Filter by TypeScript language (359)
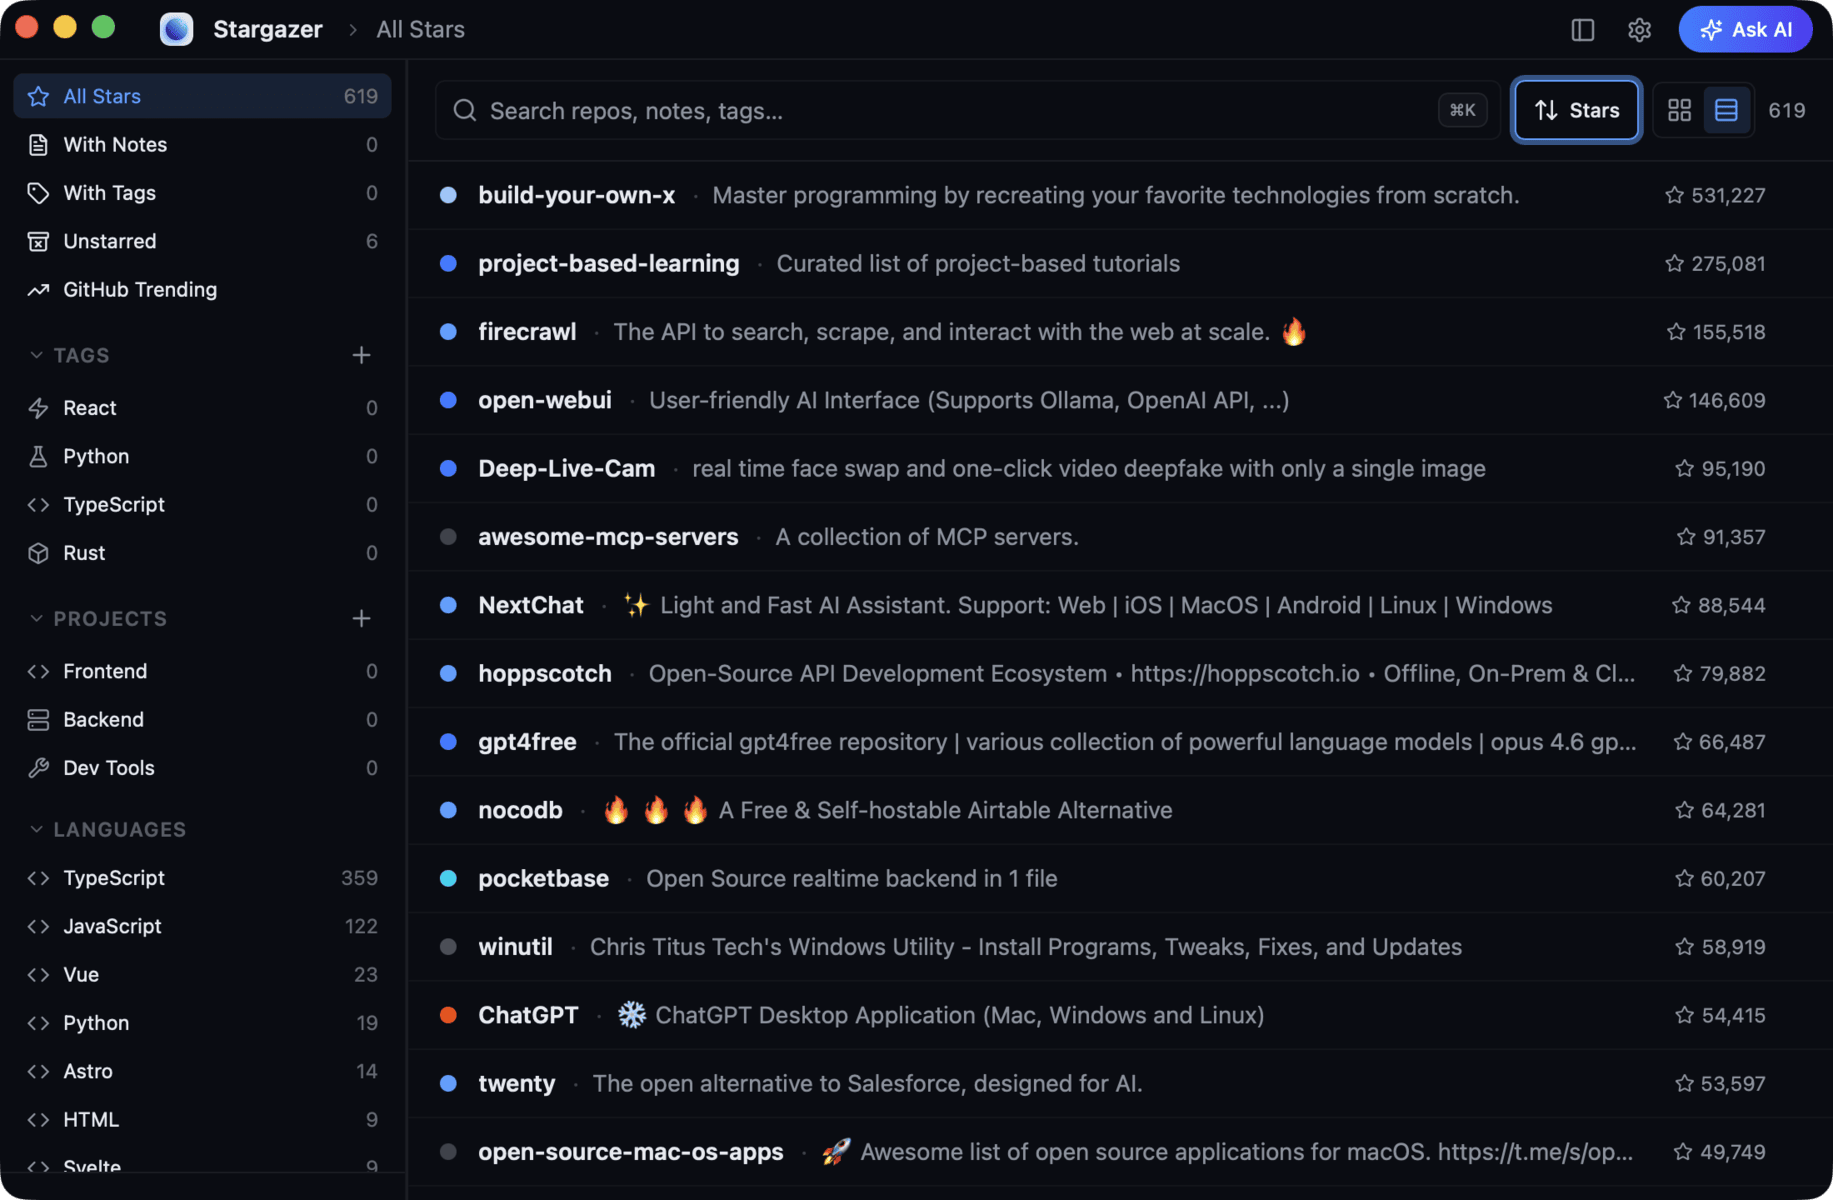Viewport: 1833px width, 1200px height. (x=202, y=877)
